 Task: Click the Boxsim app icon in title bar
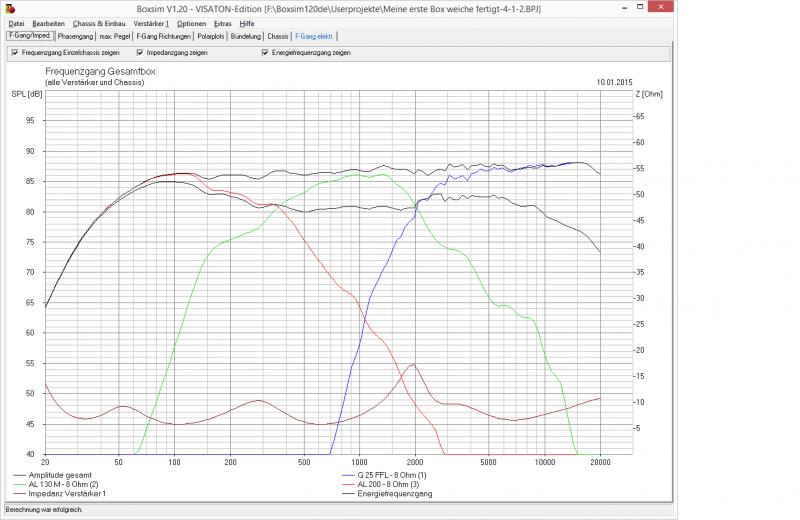(10, 8)
